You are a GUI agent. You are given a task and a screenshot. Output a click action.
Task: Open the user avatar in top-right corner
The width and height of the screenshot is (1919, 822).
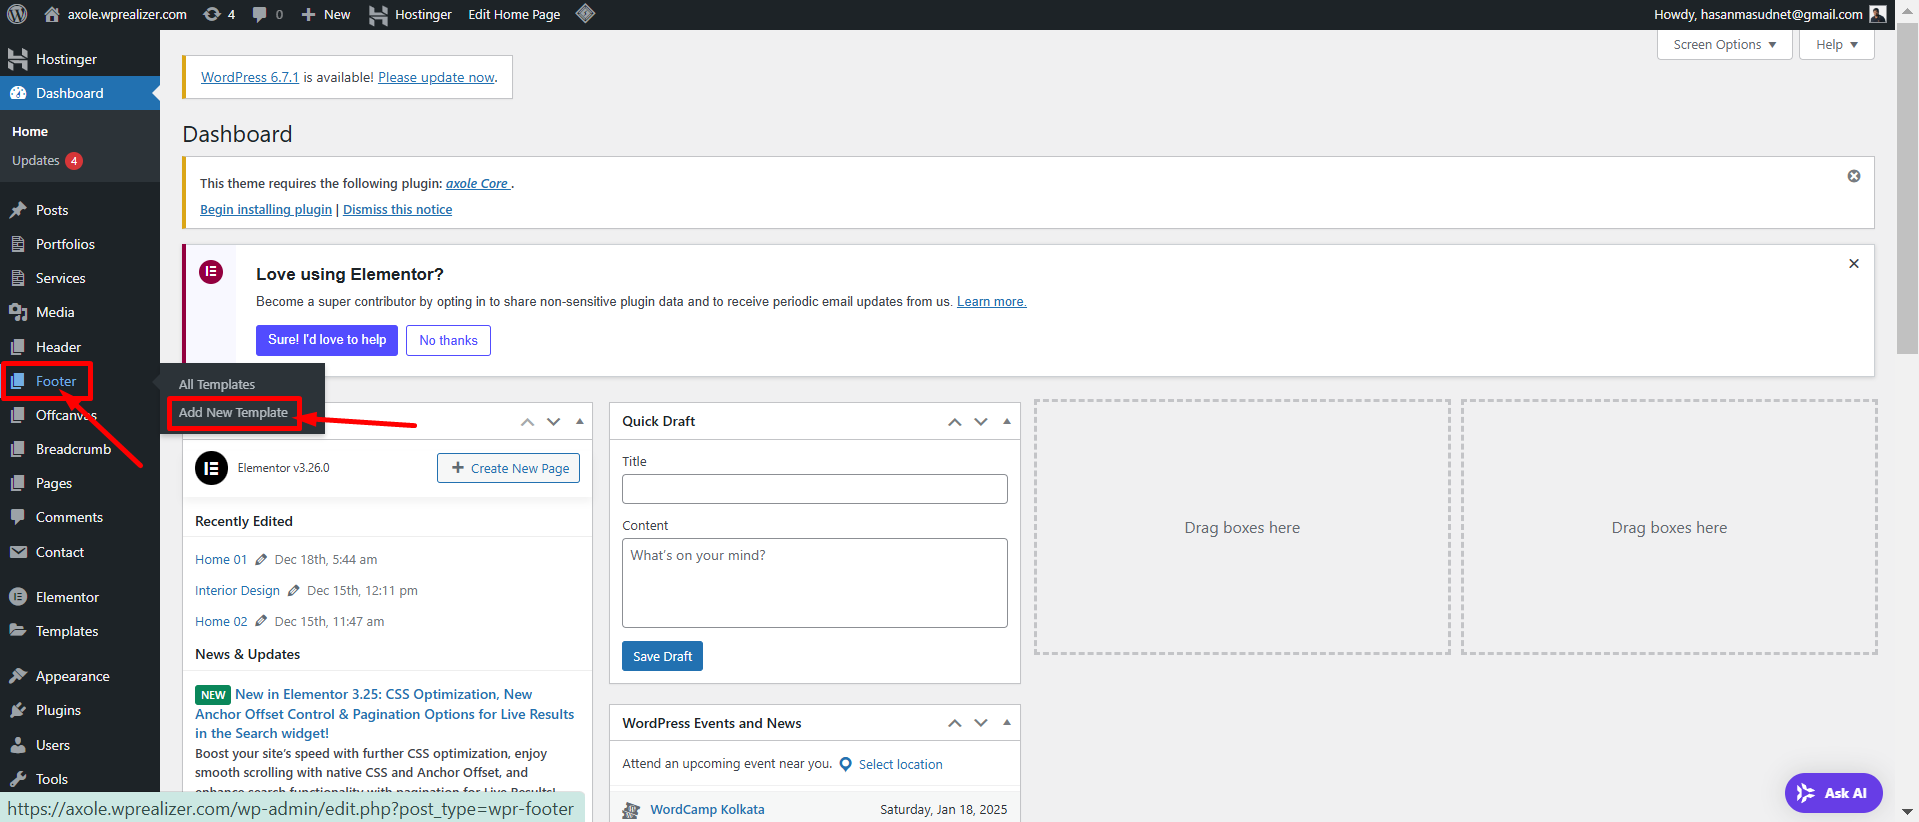point(1878,14)
